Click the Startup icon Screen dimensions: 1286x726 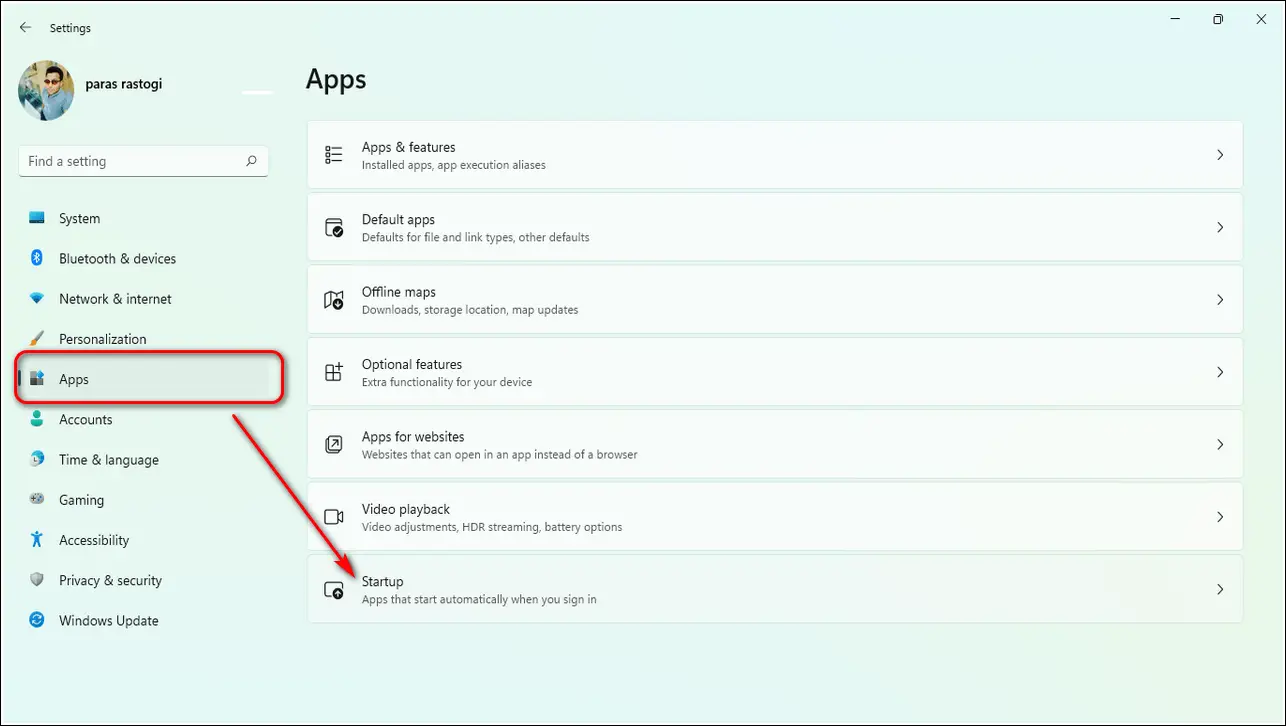click(x=334, y=590)
